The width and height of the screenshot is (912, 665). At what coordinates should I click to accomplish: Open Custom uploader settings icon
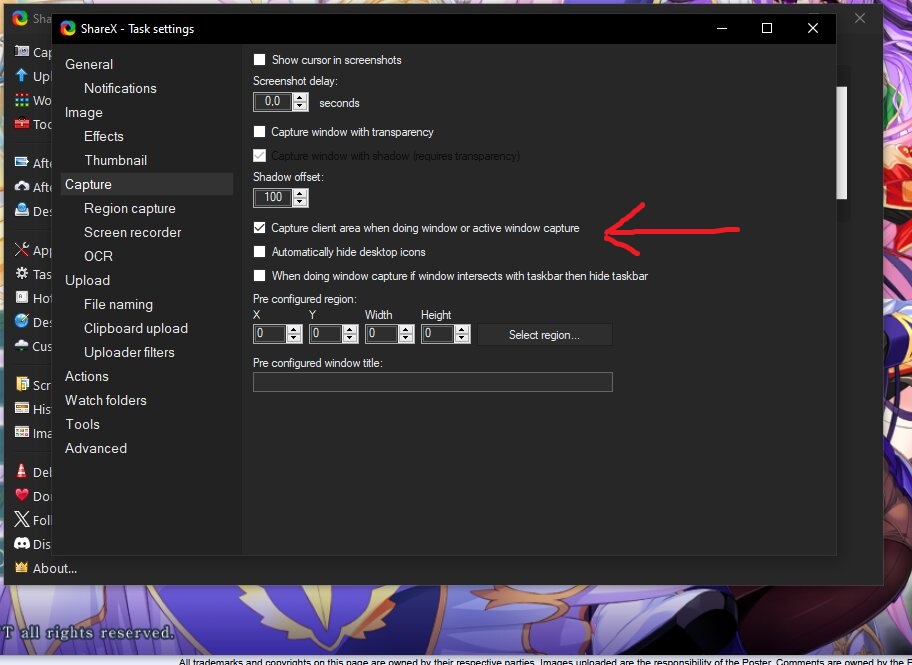point(22,345)
